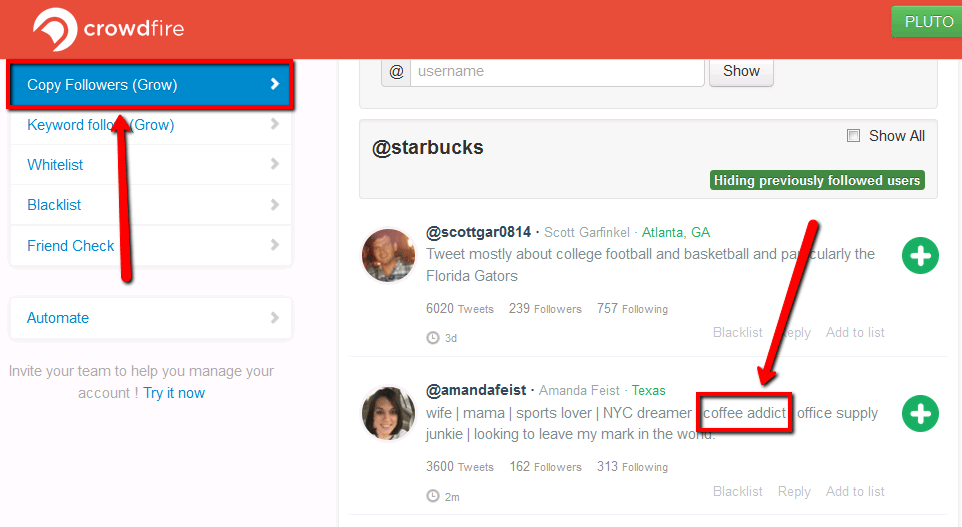Expand Blacklist chevron arrow in sidebar
This screenshot has width=962, height=527.
click(x=275, y=204)
